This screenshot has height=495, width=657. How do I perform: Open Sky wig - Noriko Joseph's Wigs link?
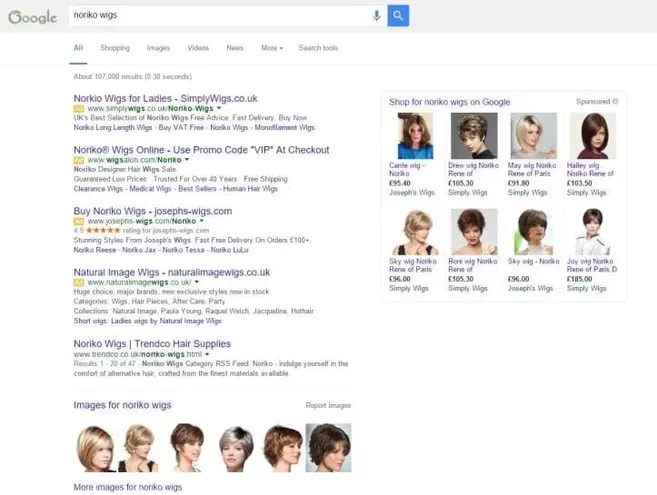tap(533, 261)
